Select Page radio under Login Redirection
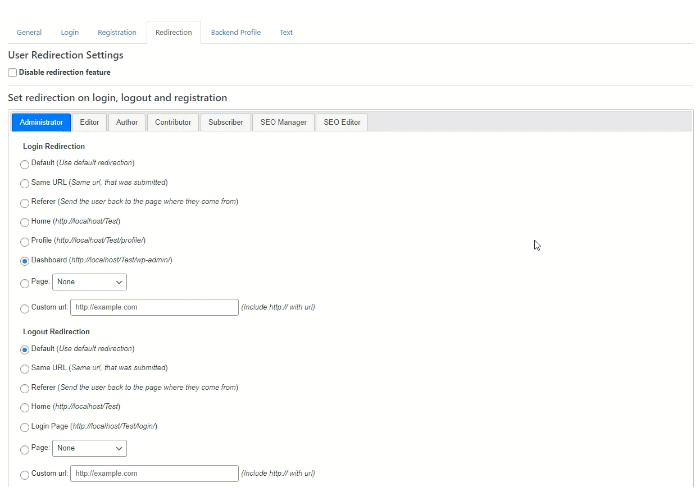Image resolution: width=700 pixels, height=500 pixels. (x=25, y=283)
